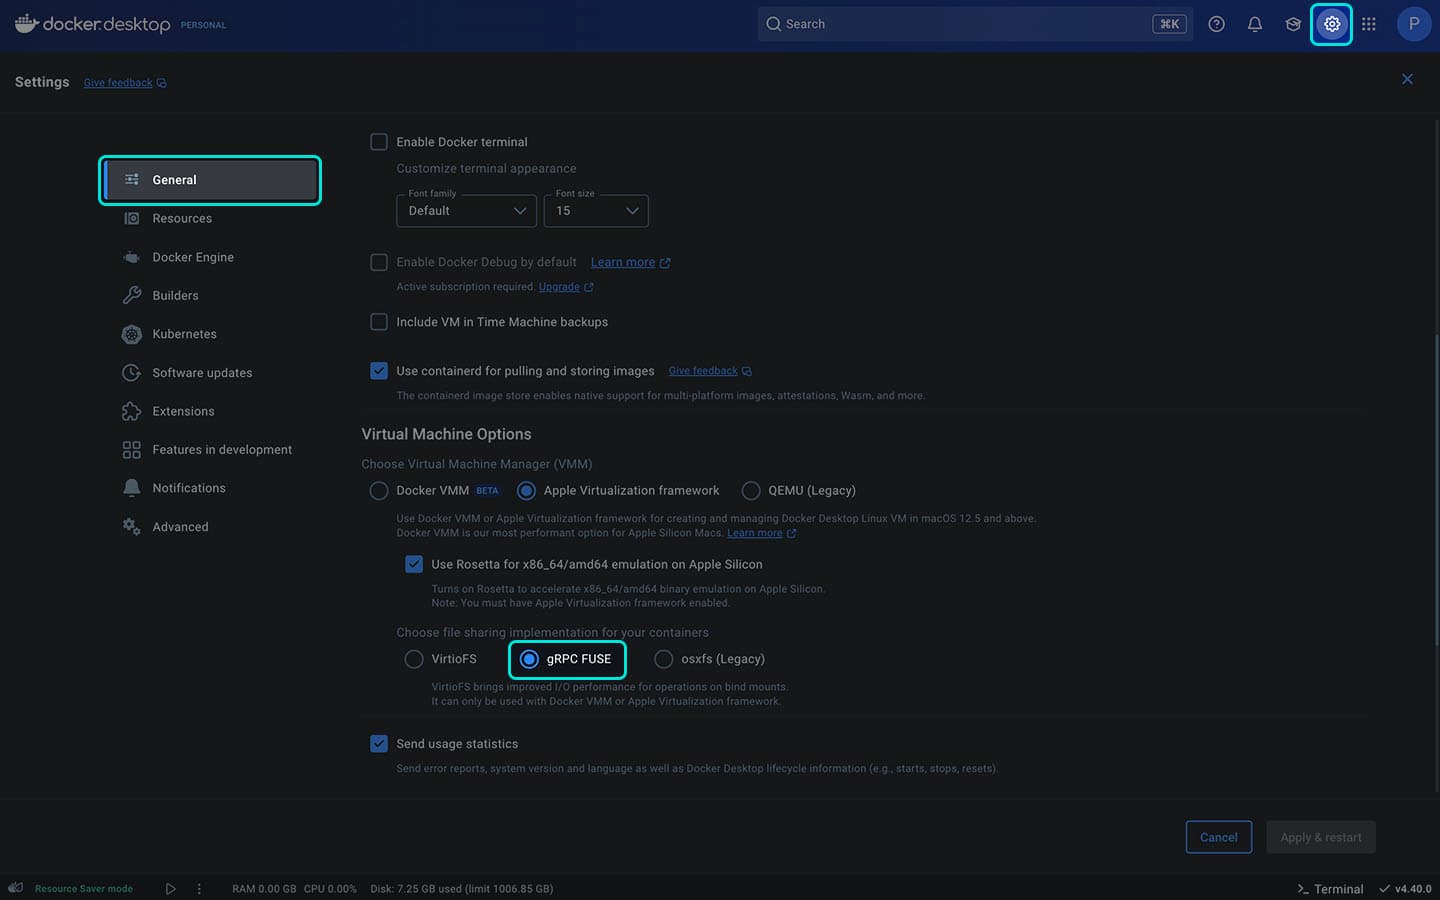Open the Resources settings section
Image resolution: width=1440 pixels, height=900 pixels.
click(x=182, y=218)
